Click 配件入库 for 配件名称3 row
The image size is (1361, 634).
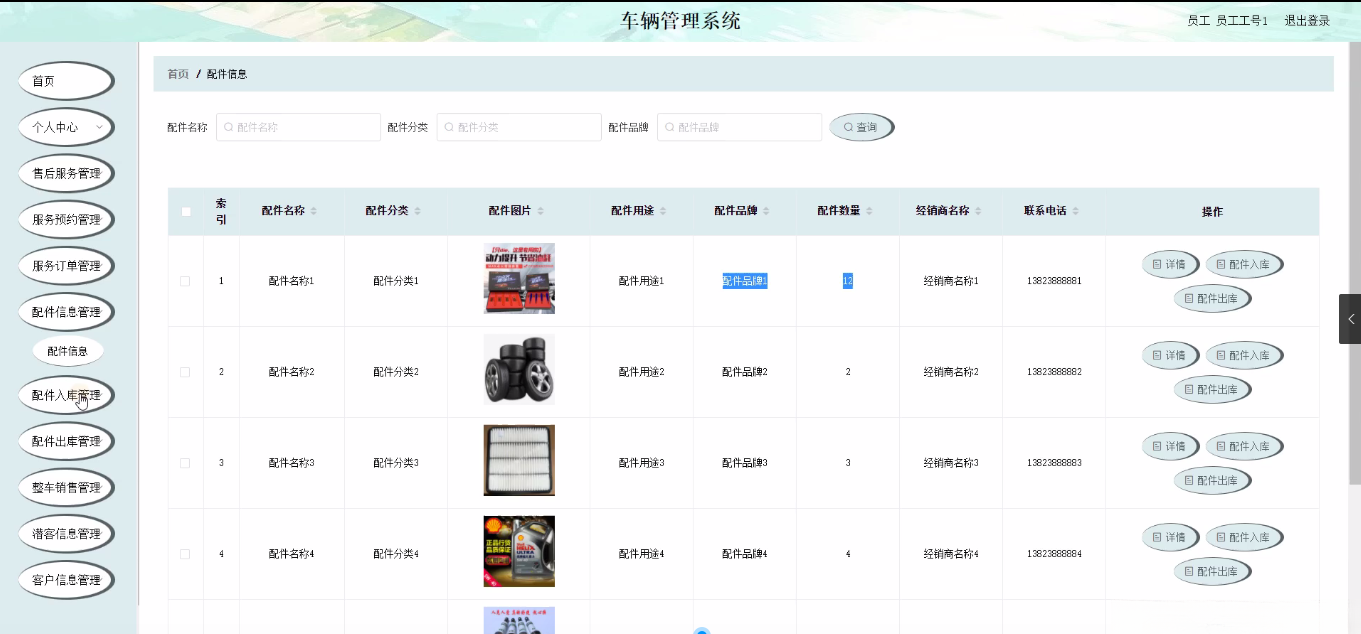[x=1244, y=446]
